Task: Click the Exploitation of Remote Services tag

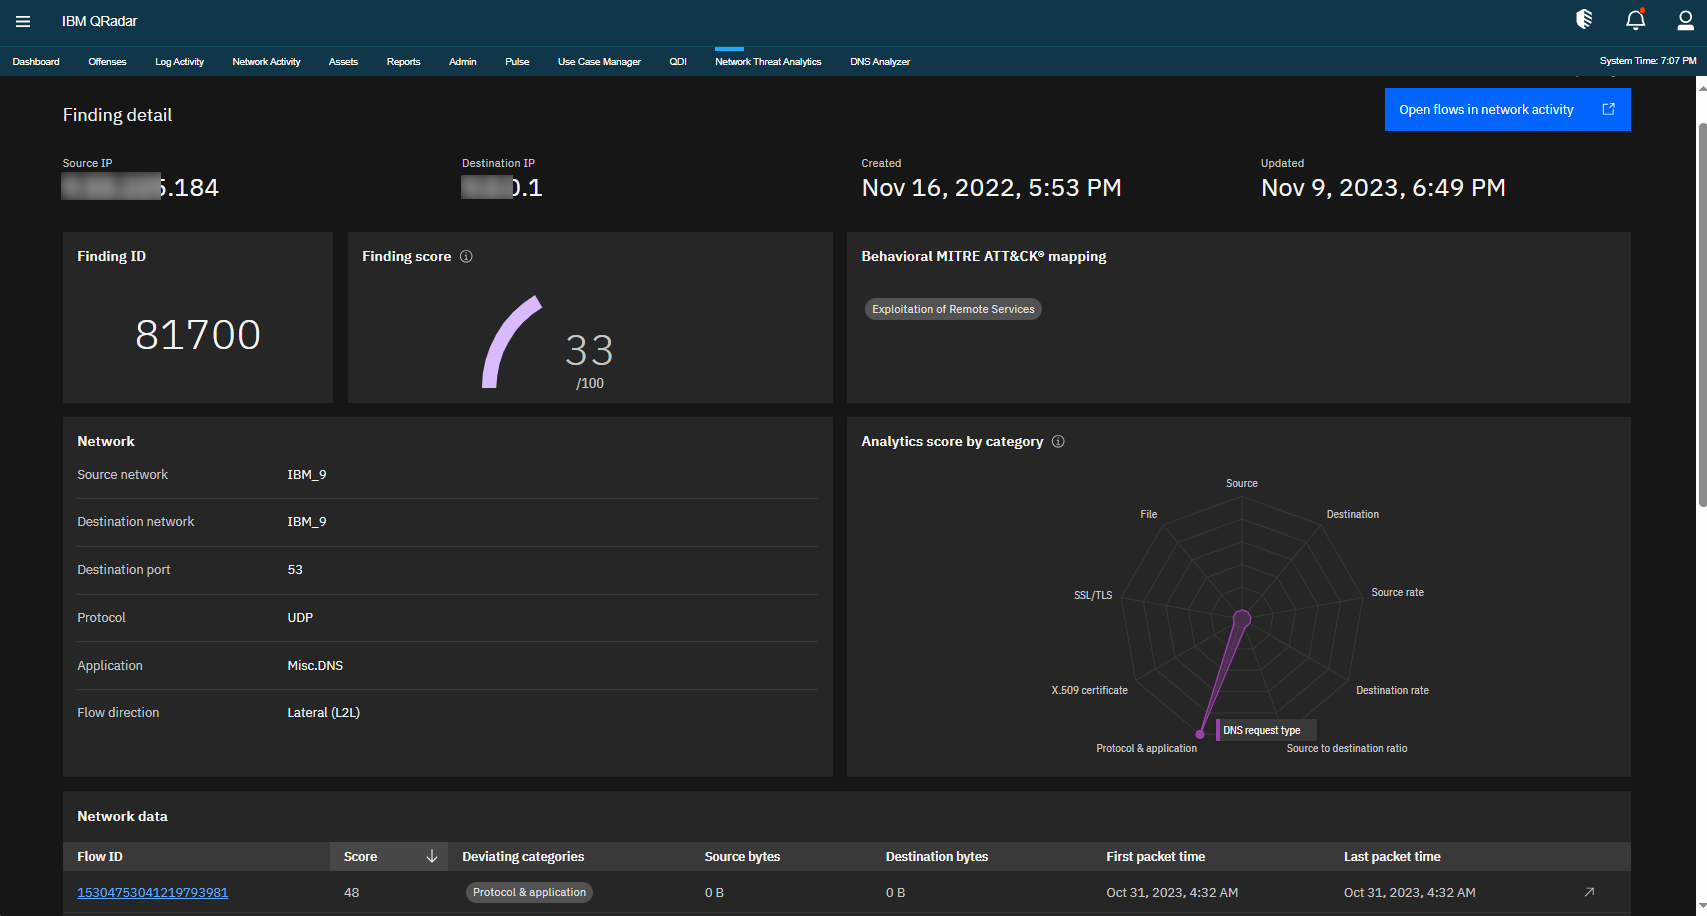Action: coord(953,309)
